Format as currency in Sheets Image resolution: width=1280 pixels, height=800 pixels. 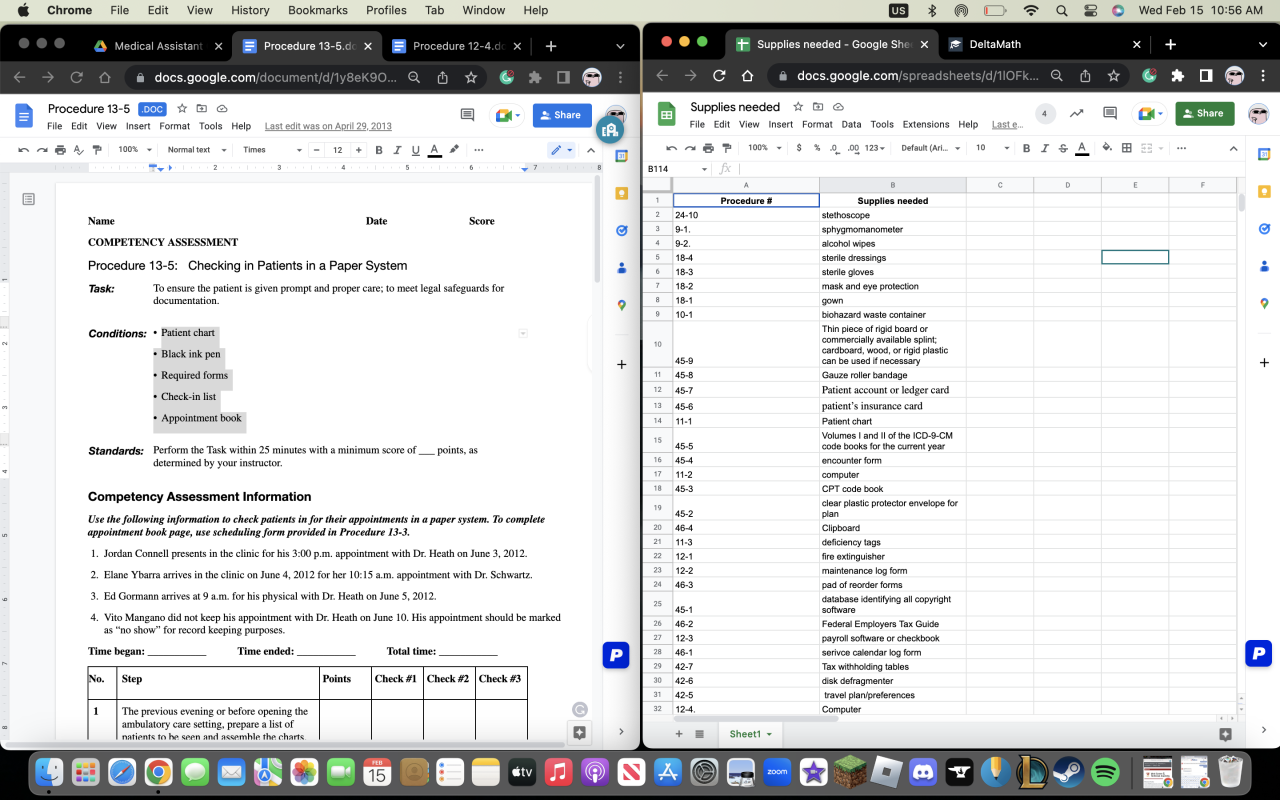pos(798,148)
